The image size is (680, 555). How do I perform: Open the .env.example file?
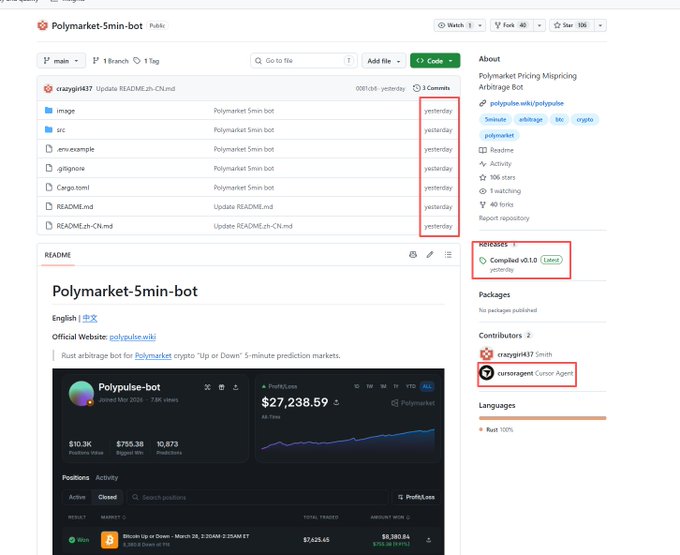coord(75,149)
